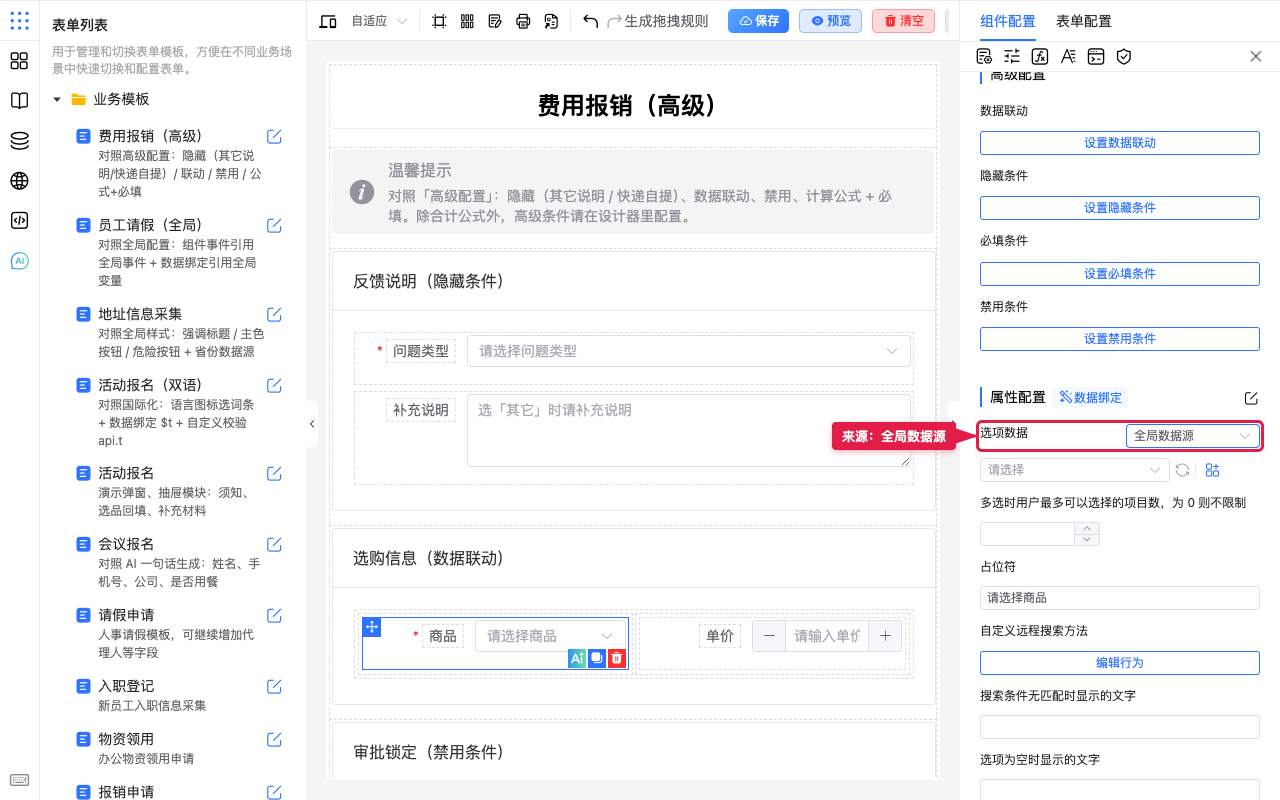Open the 请选择商品 dropdown
This screenshot has height=800, width=1280.
[x=551, y=636]
